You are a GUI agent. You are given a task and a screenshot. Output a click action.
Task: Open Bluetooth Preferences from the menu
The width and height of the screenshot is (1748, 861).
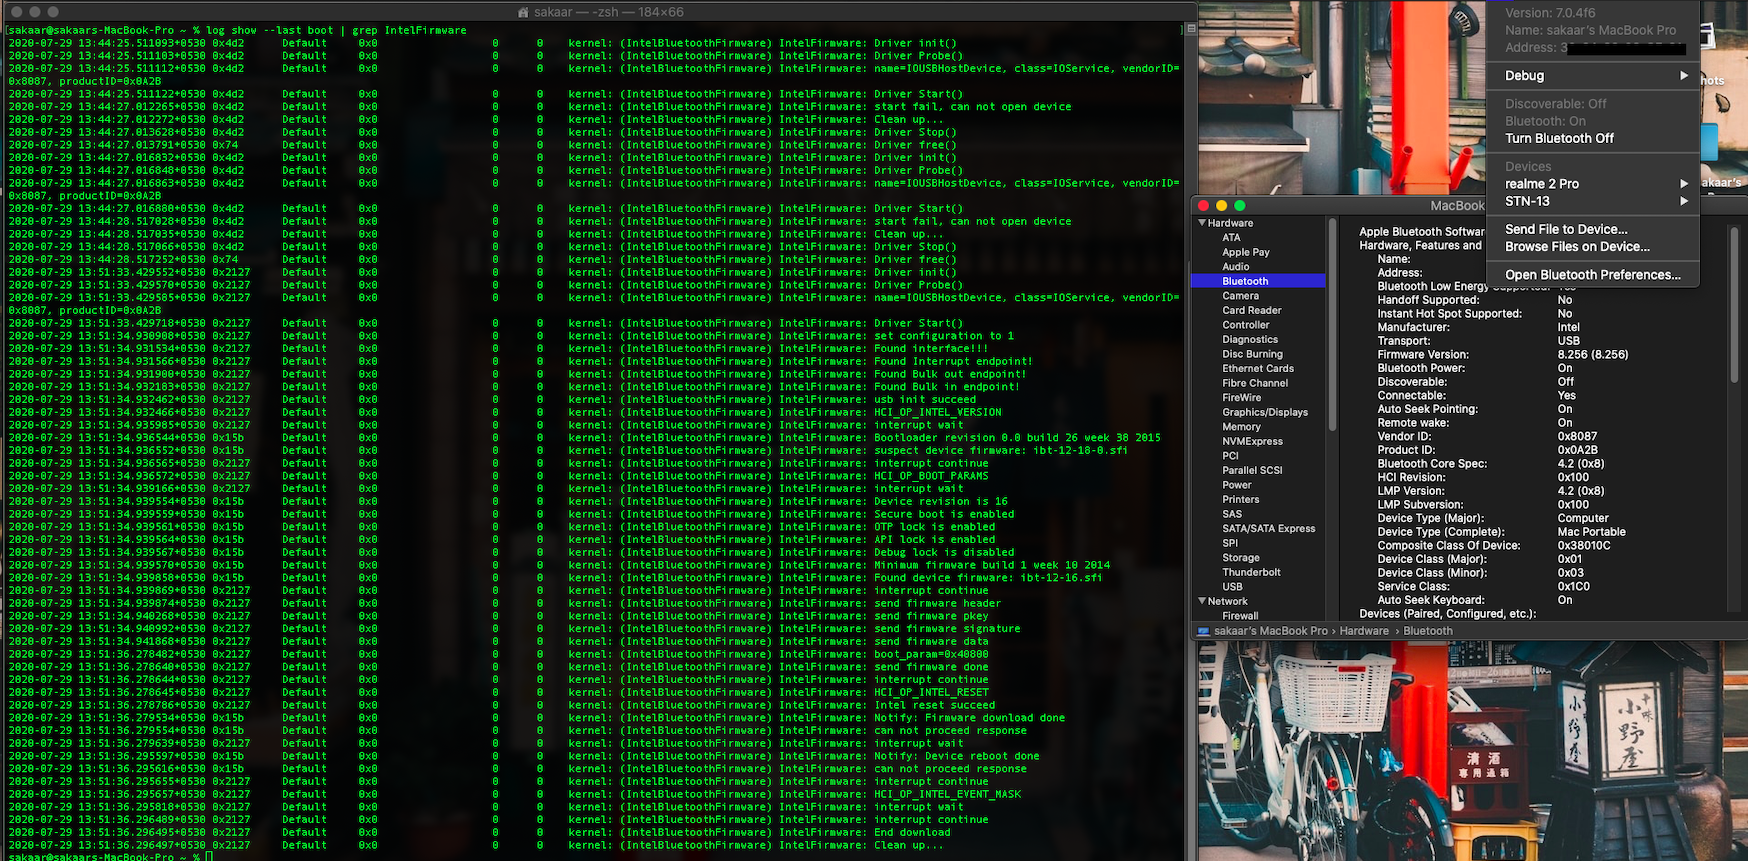click(1592, 274)
